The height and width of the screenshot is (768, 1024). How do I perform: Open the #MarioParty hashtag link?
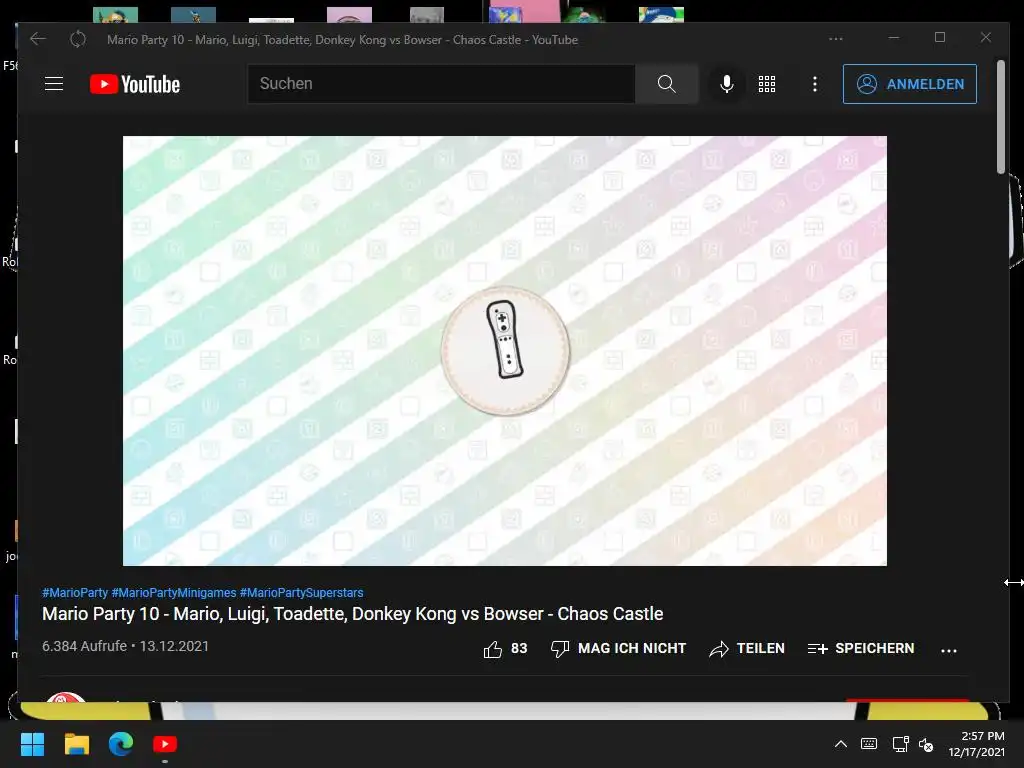(75, 593)
